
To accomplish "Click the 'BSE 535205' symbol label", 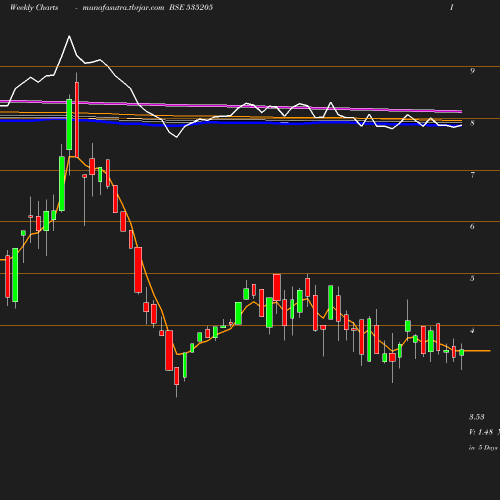I will [191, 7].
